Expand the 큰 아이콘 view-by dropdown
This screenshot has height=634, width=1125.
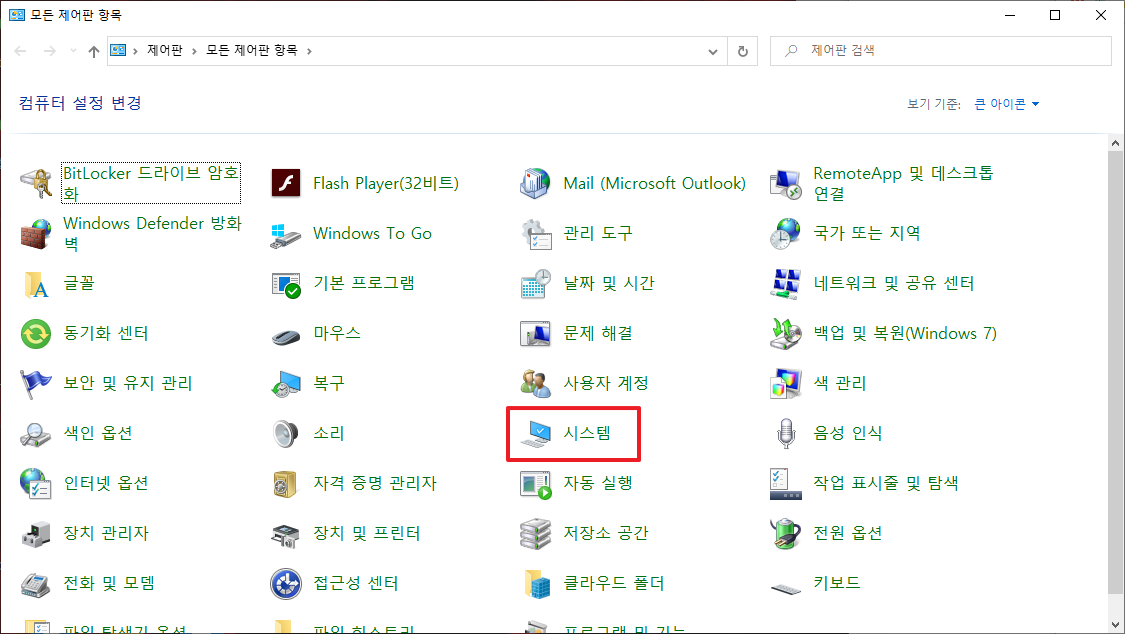coord(1007,104)
